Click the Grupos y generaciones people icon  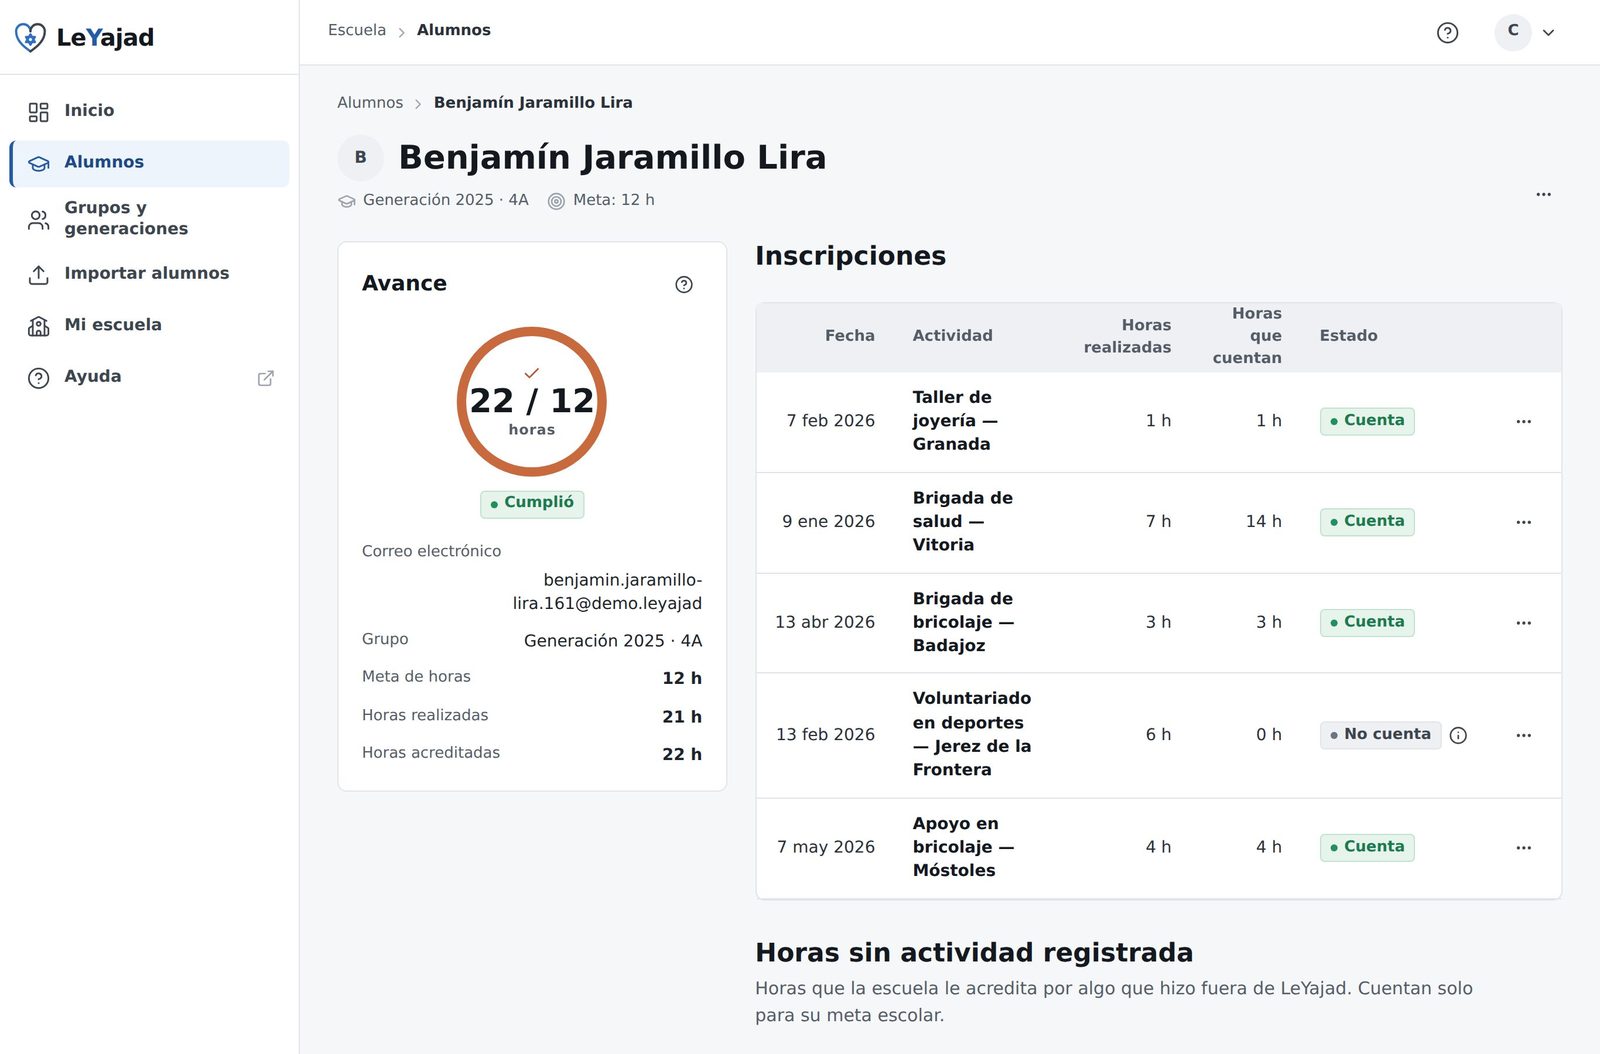click(38, 220)
